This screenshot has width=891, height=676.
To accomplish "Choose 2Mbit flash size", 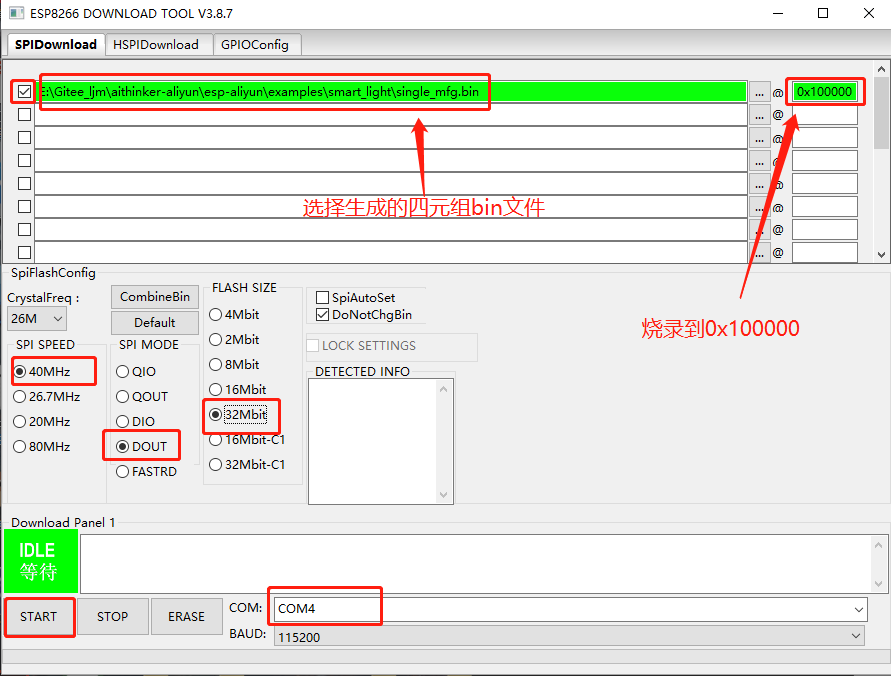I will click(x=234, y=339).
